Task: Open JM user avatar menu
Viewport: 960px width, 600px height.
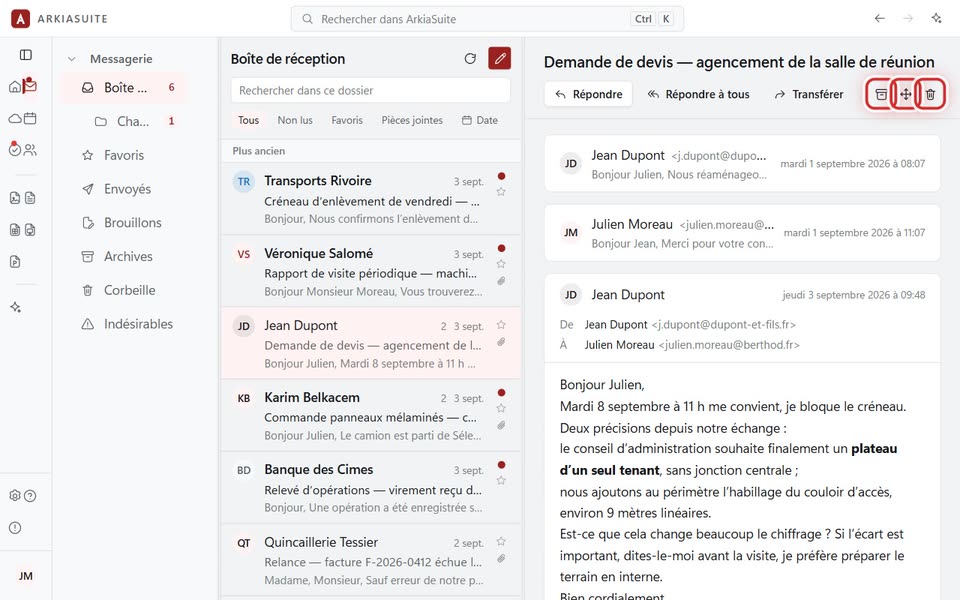Action: [26, 576]
